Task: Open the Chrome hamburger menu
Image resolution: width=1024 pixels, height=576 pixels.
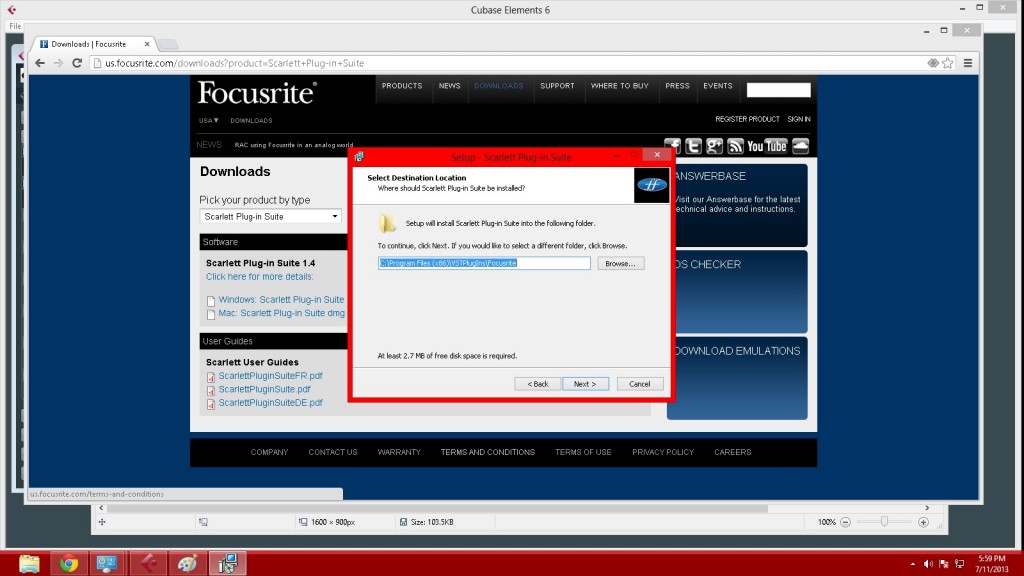Action: 968,63
